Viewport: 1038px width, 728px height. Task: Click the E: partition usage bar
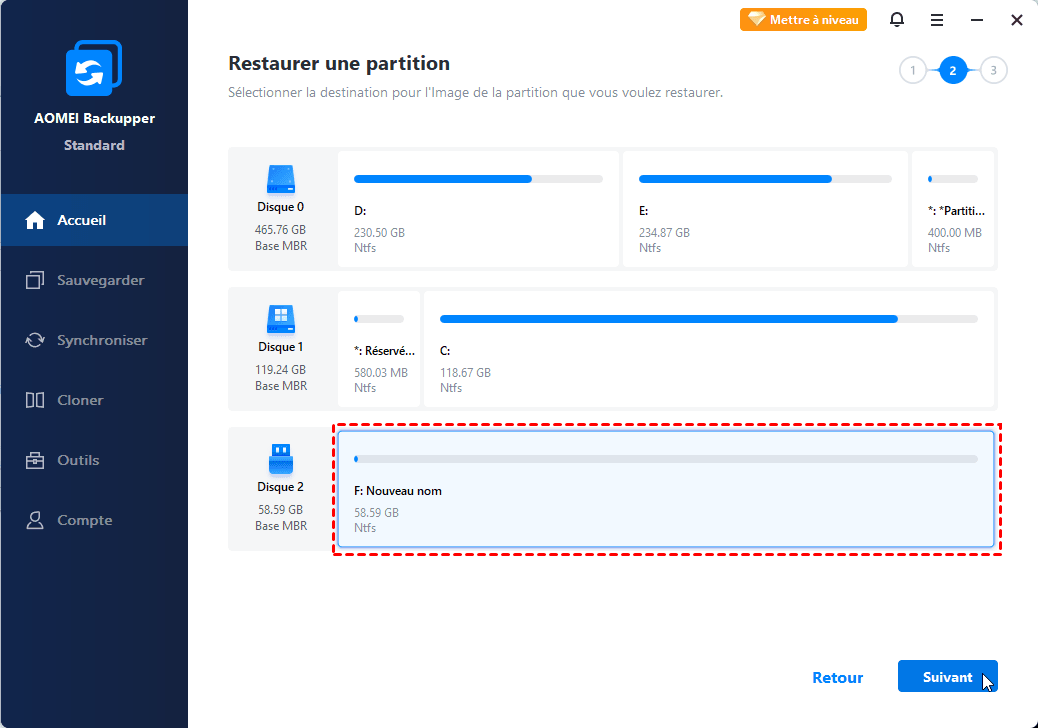pyautogui.click(x=765, y=179)
